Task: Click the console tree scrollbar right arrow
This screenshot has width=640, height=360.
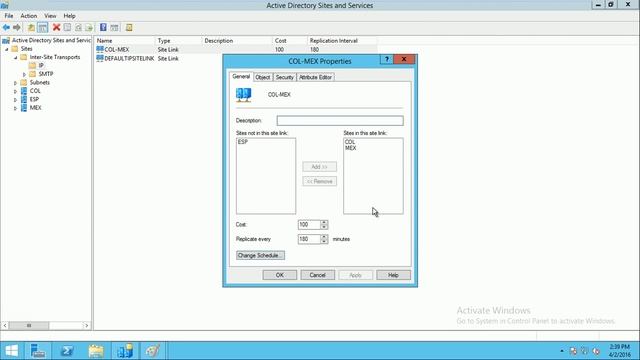Action: point(86,326)
